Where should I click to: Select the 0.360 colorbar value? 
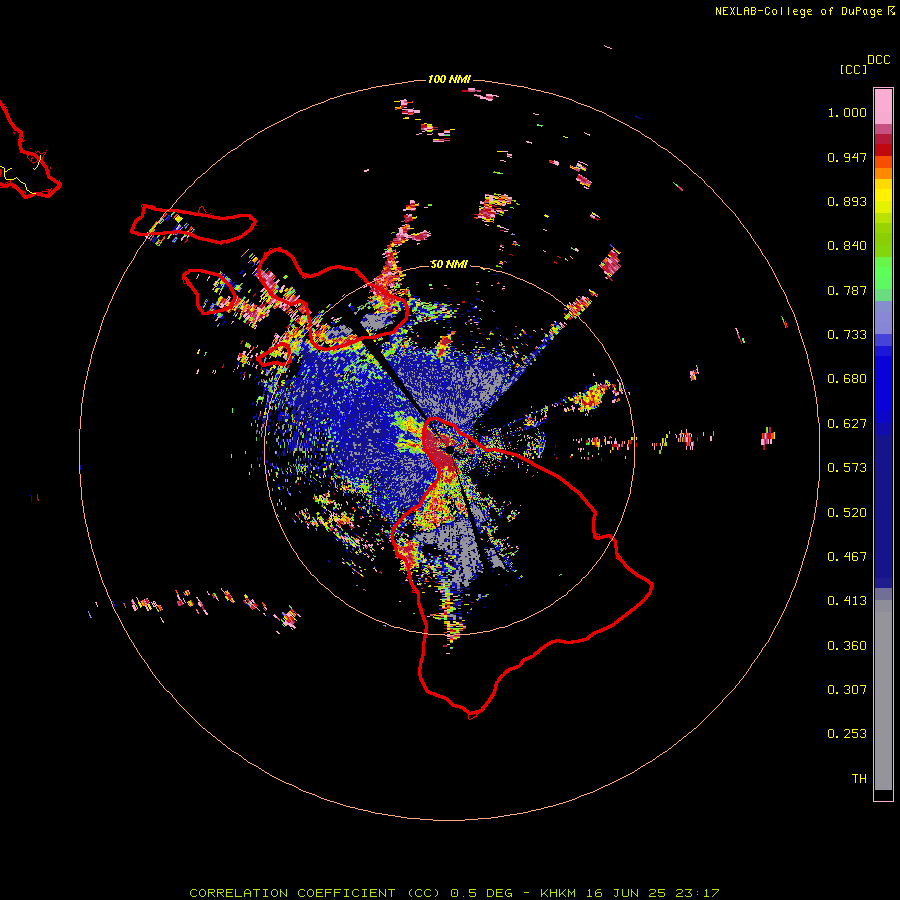click(x=847, y=646)
